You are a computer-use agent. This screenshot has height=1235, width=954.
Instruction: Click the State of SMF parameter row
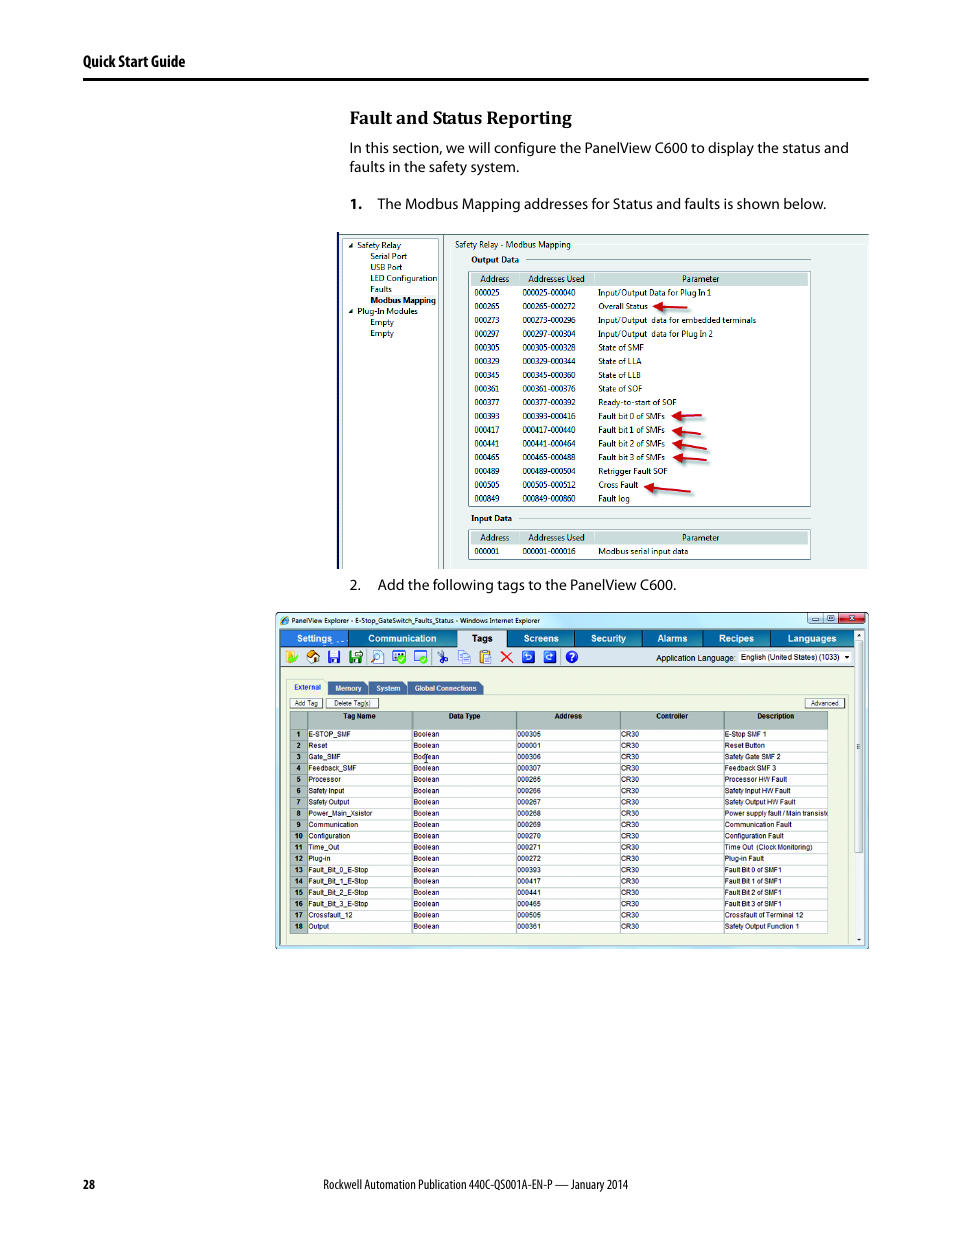click(639, 348)
